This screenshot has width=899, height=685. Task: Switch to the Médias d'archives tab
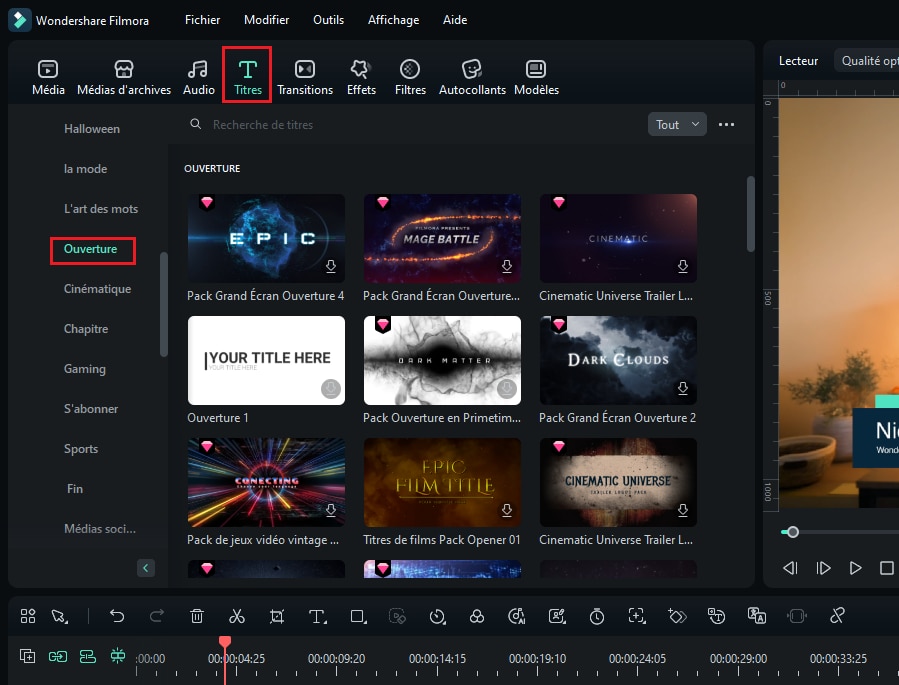124,77
